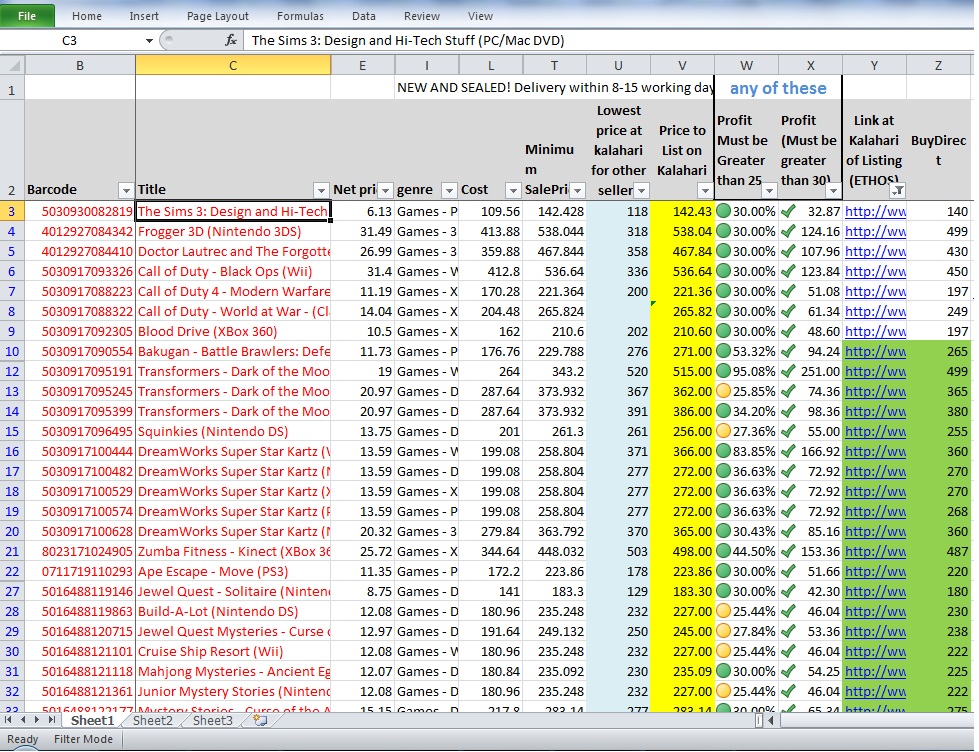Select profit percent cell 83.85%
The image size is (979, 752).
point(746,452)
